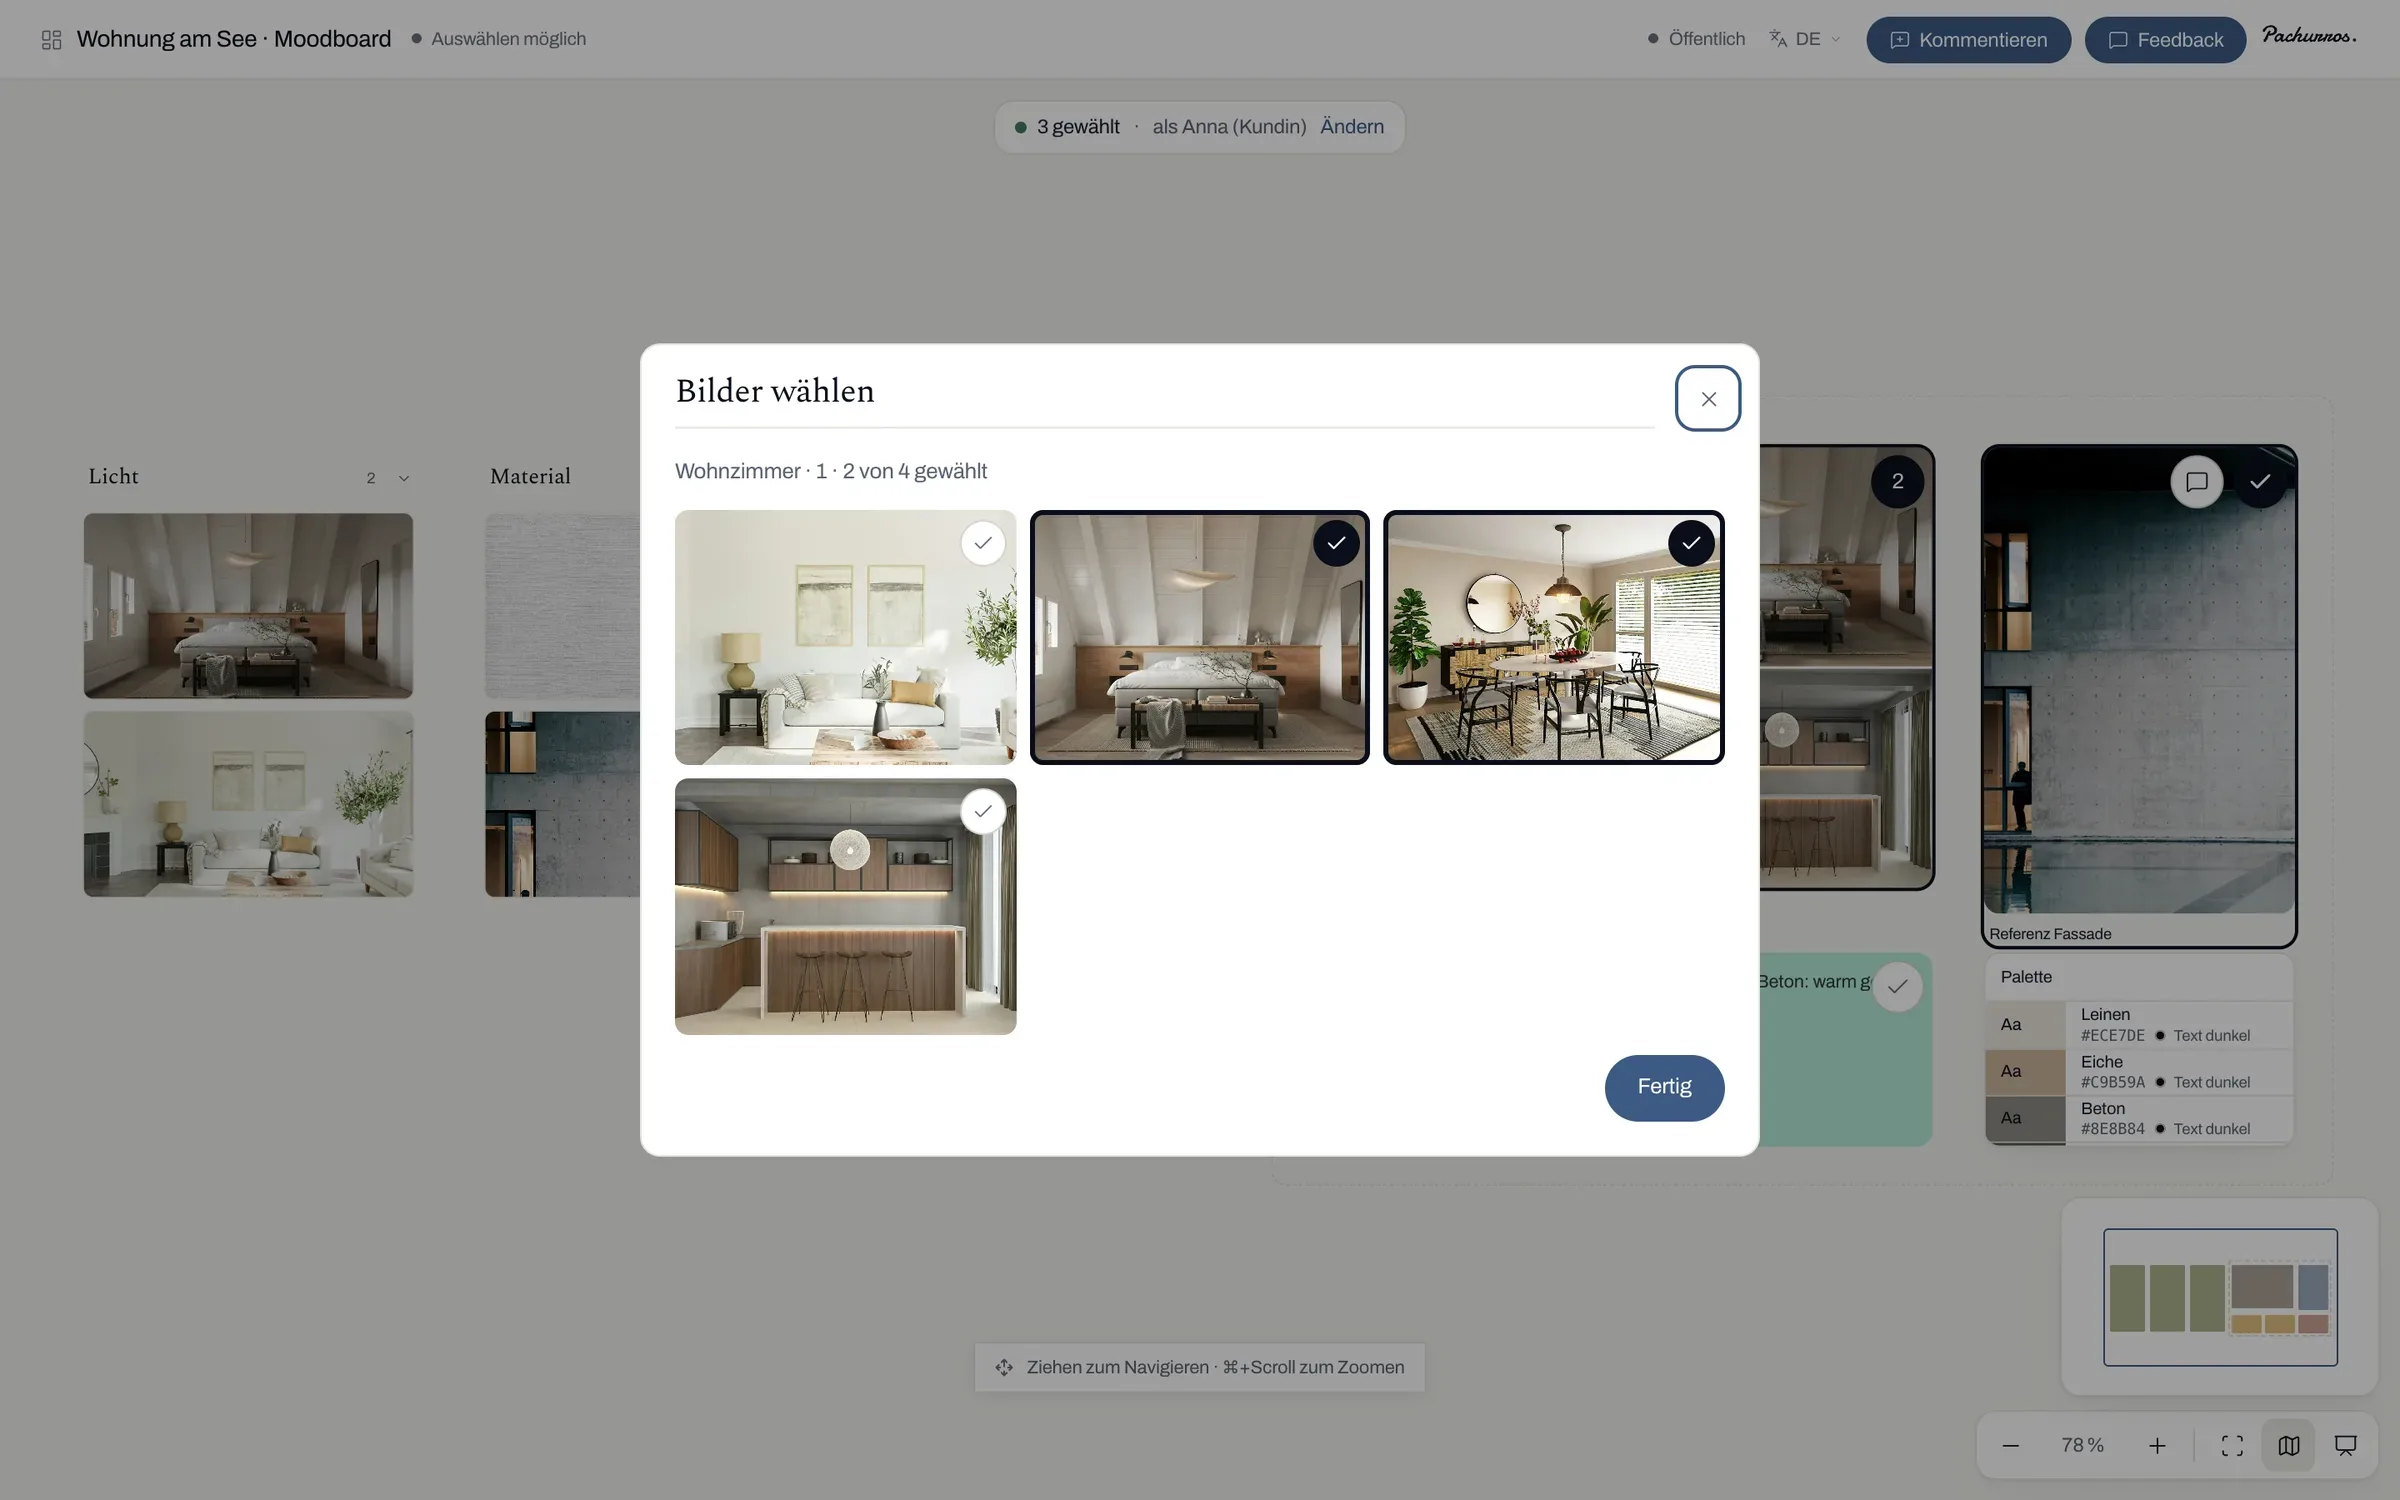Click the Pachurros logo
Viewport: 2400px width, 1500px height.
click(2309, 37)
